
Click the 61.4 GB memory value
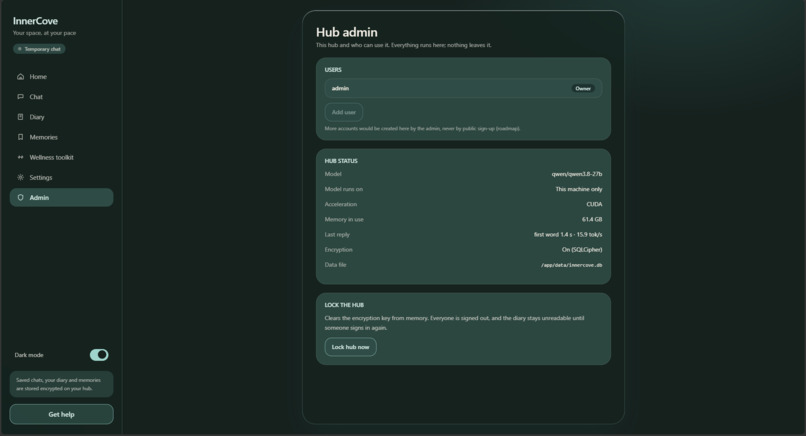pyautogui.click(x=592, y=220)
